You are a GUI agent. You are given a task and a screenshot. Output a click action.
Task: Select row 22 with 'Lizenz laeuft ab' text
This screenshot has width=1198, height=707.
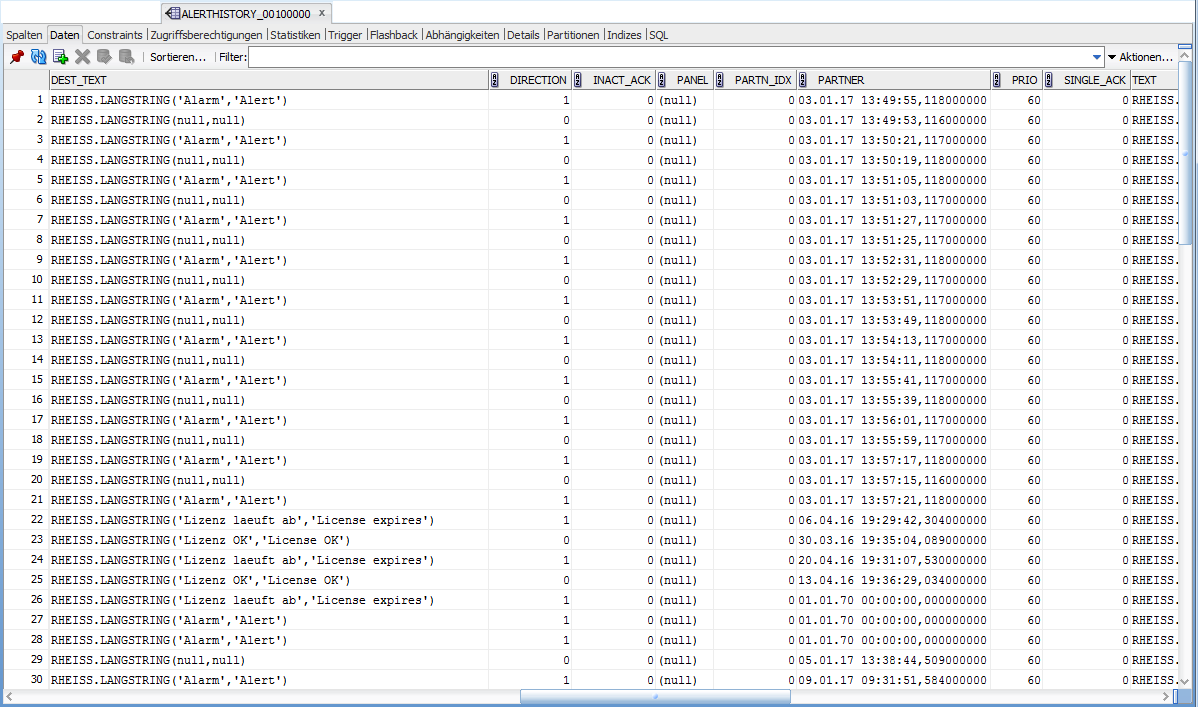pos(242,520)
